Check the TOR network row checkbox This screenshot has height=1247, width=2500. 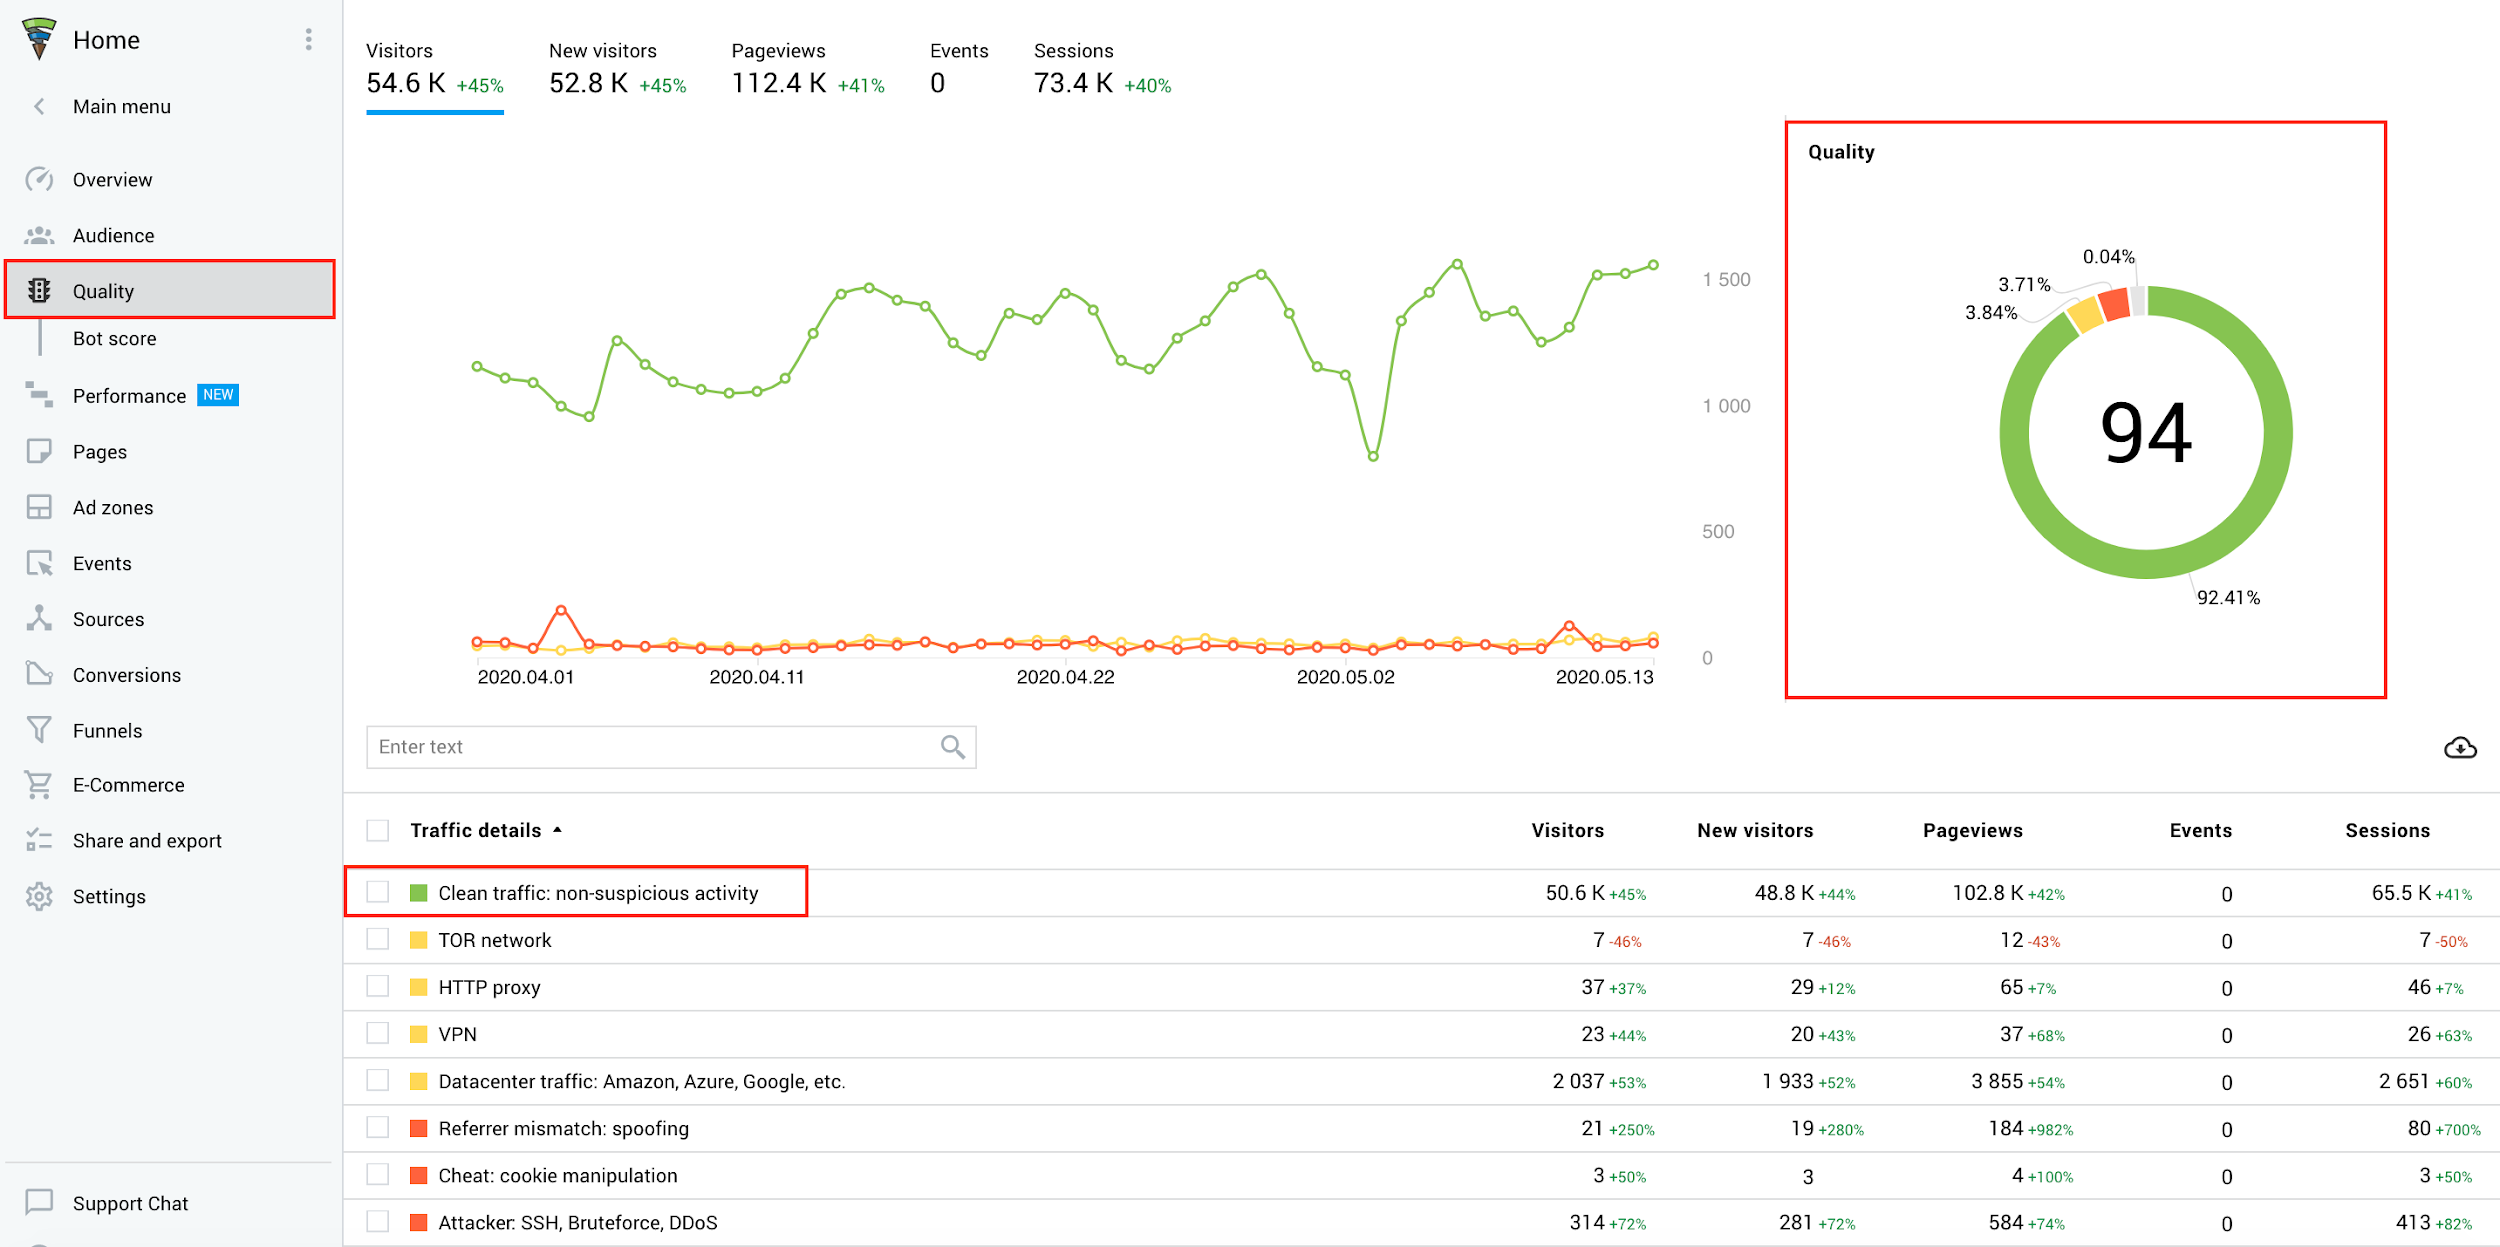377,940
